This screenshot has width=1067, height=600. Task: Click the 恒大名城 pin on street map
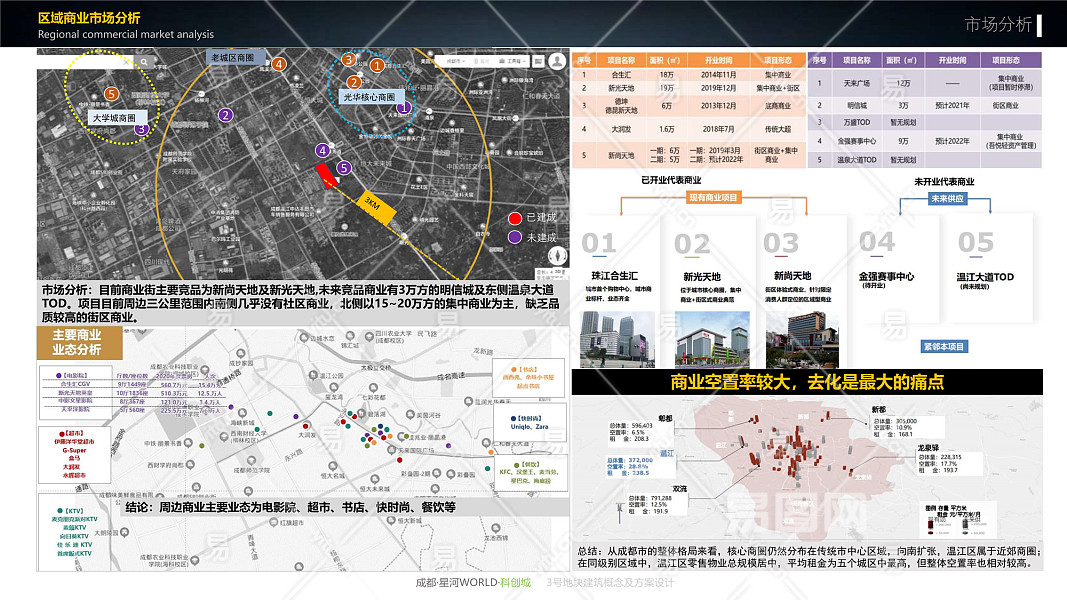point(333,467)
